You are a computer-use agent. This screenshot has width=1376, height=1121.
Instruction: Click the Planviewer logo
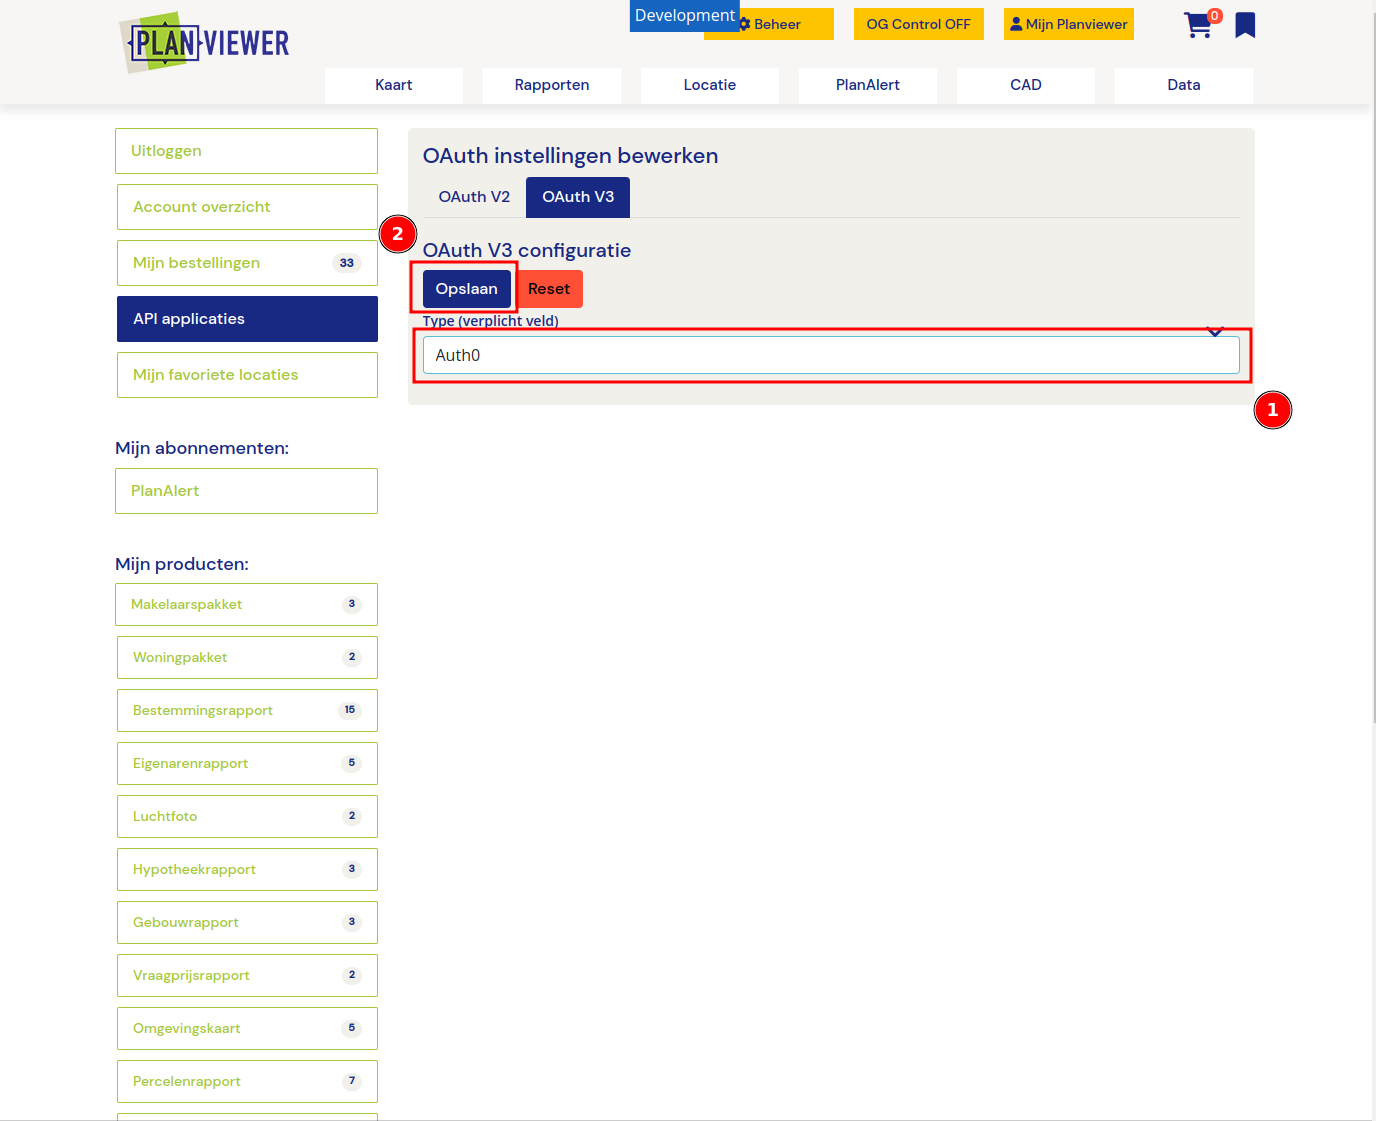click(206, 43)
